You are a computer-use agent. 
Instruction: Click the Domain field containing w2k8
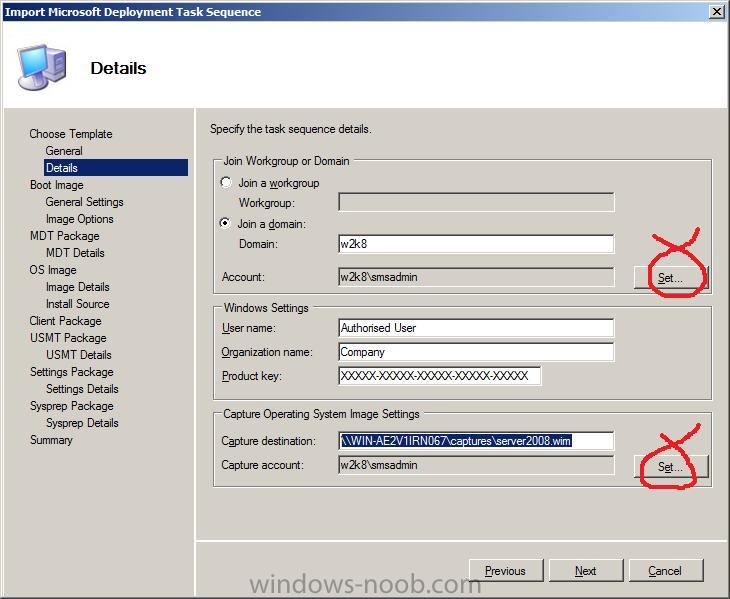tap(476, 244)
